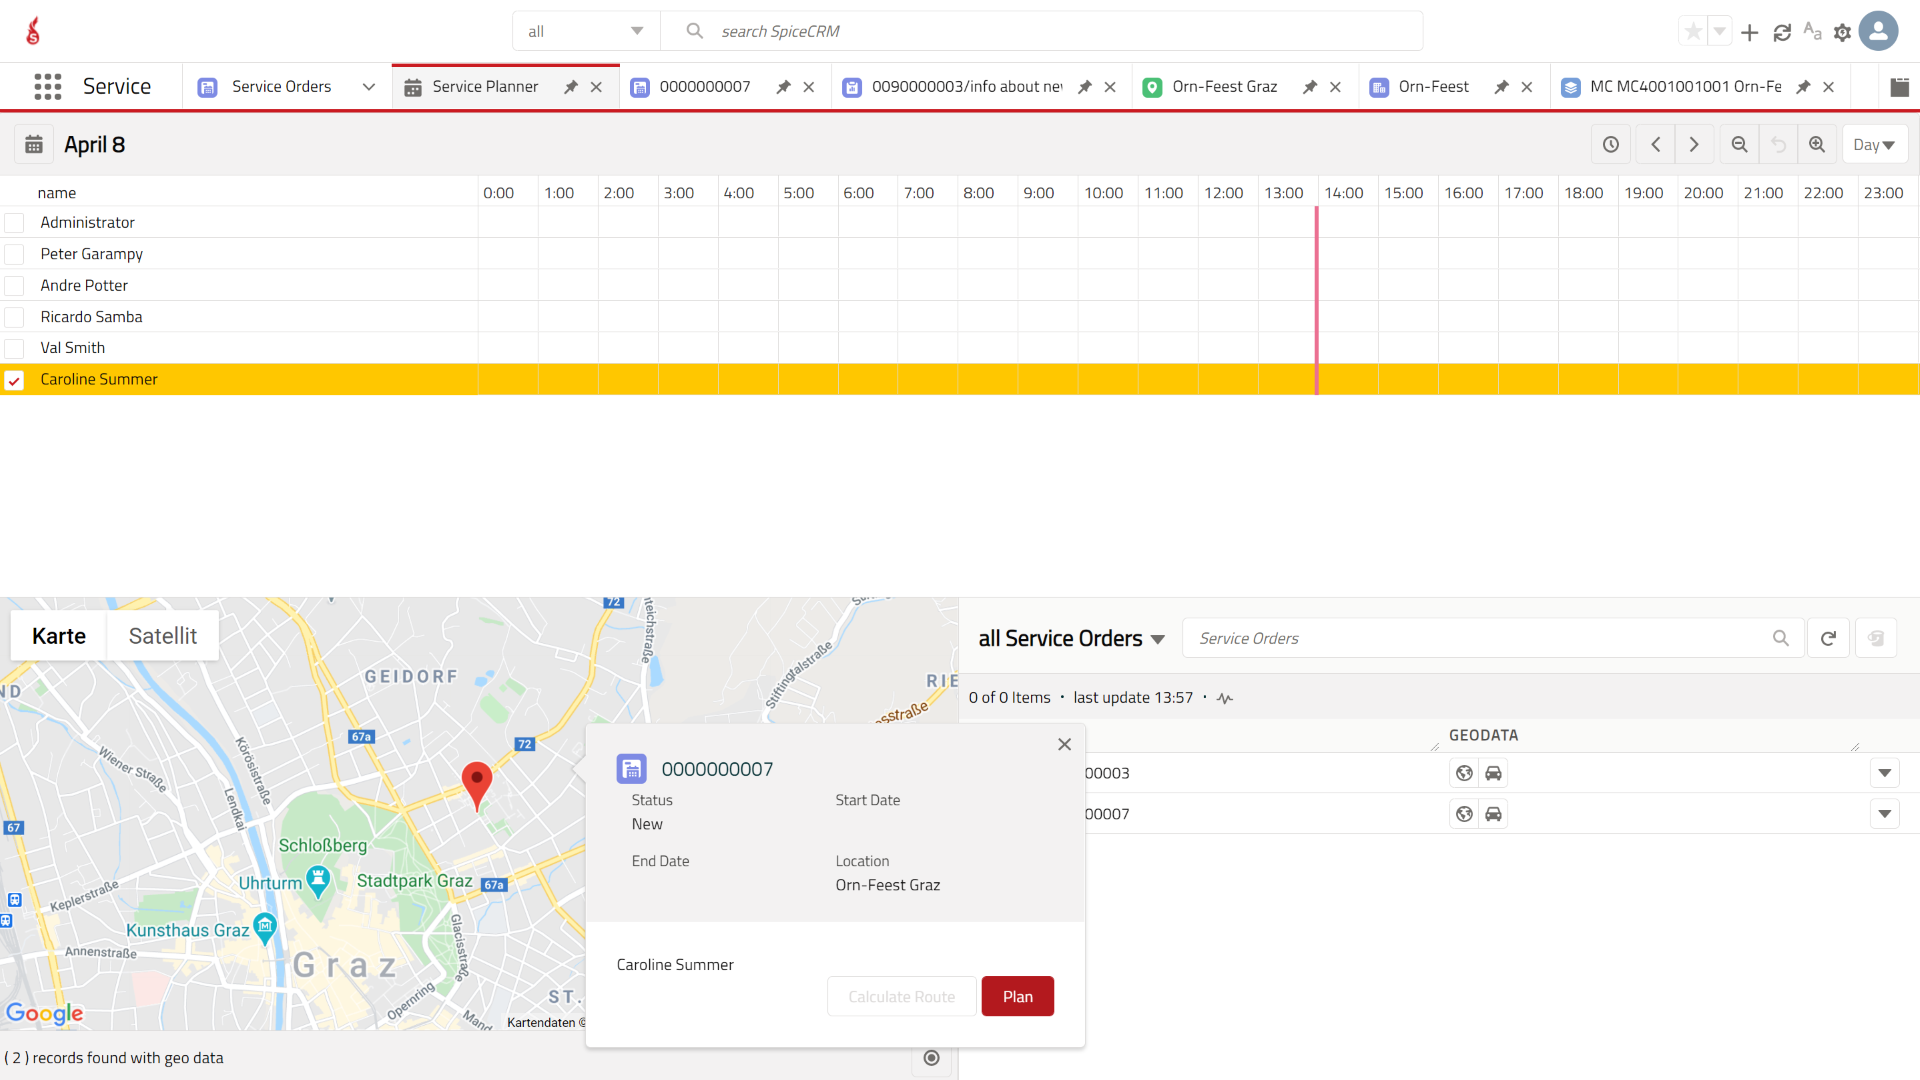Click the red Plan button
1920x1080 pixels.
(1017, 996)
